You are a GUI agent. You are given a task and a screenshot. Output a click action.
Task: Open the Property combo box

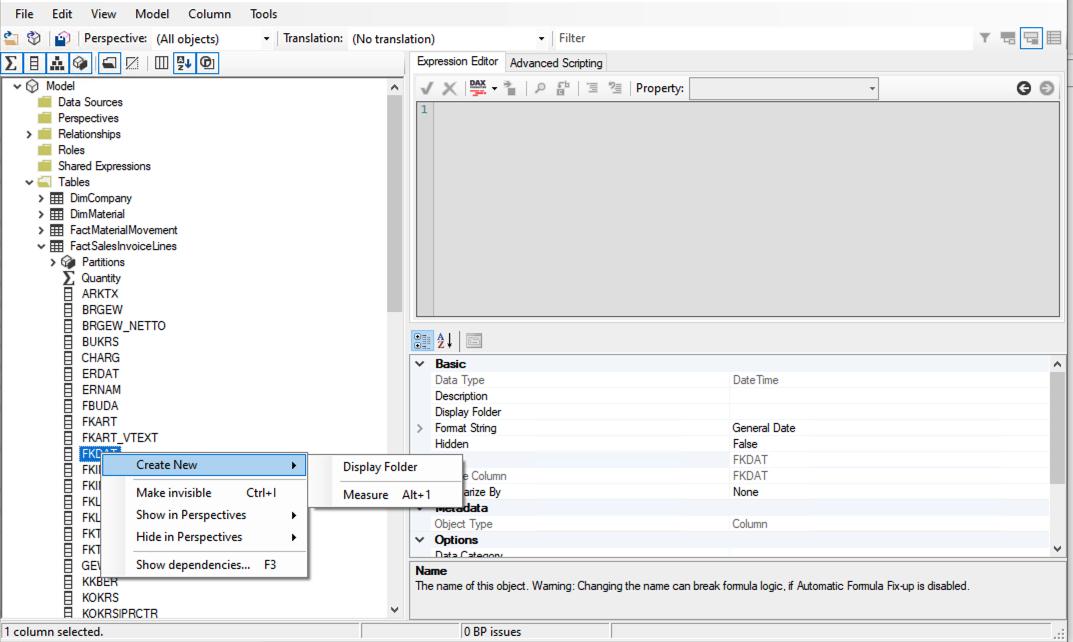[x=784, y=88]
